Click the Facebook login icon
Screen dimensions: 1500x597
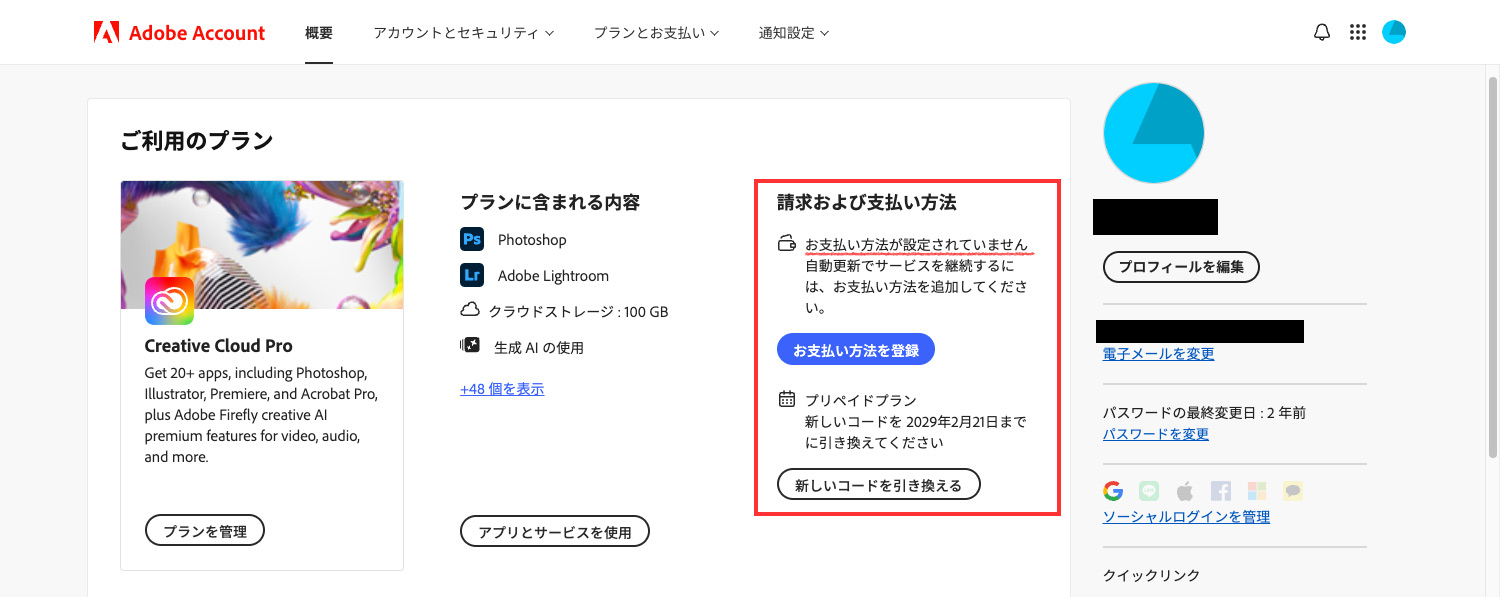point(1221,491)
